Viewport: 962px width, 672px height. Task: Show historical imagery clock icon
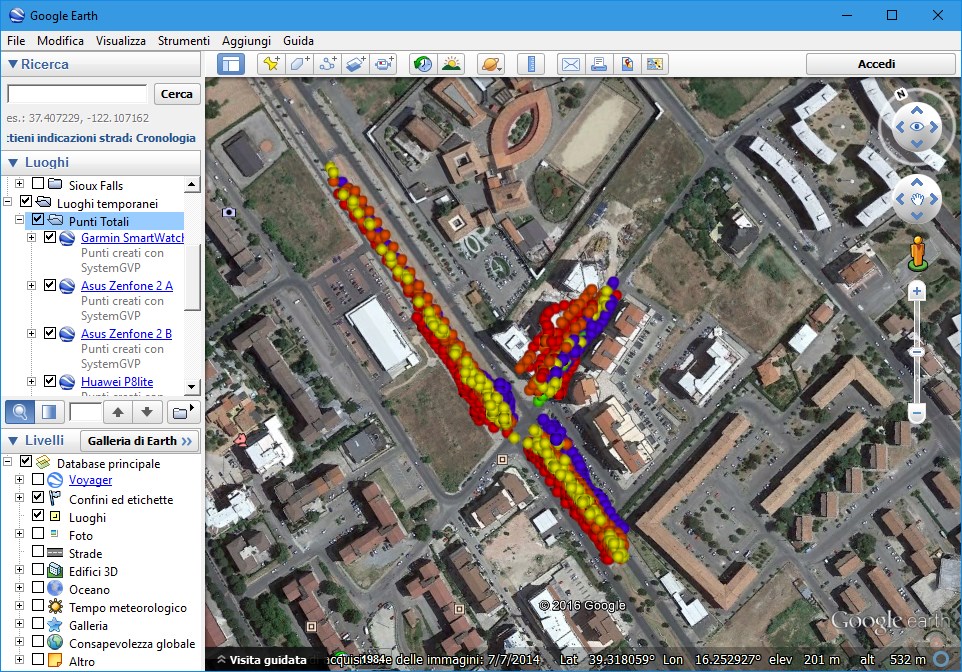(x=423, y=64)
